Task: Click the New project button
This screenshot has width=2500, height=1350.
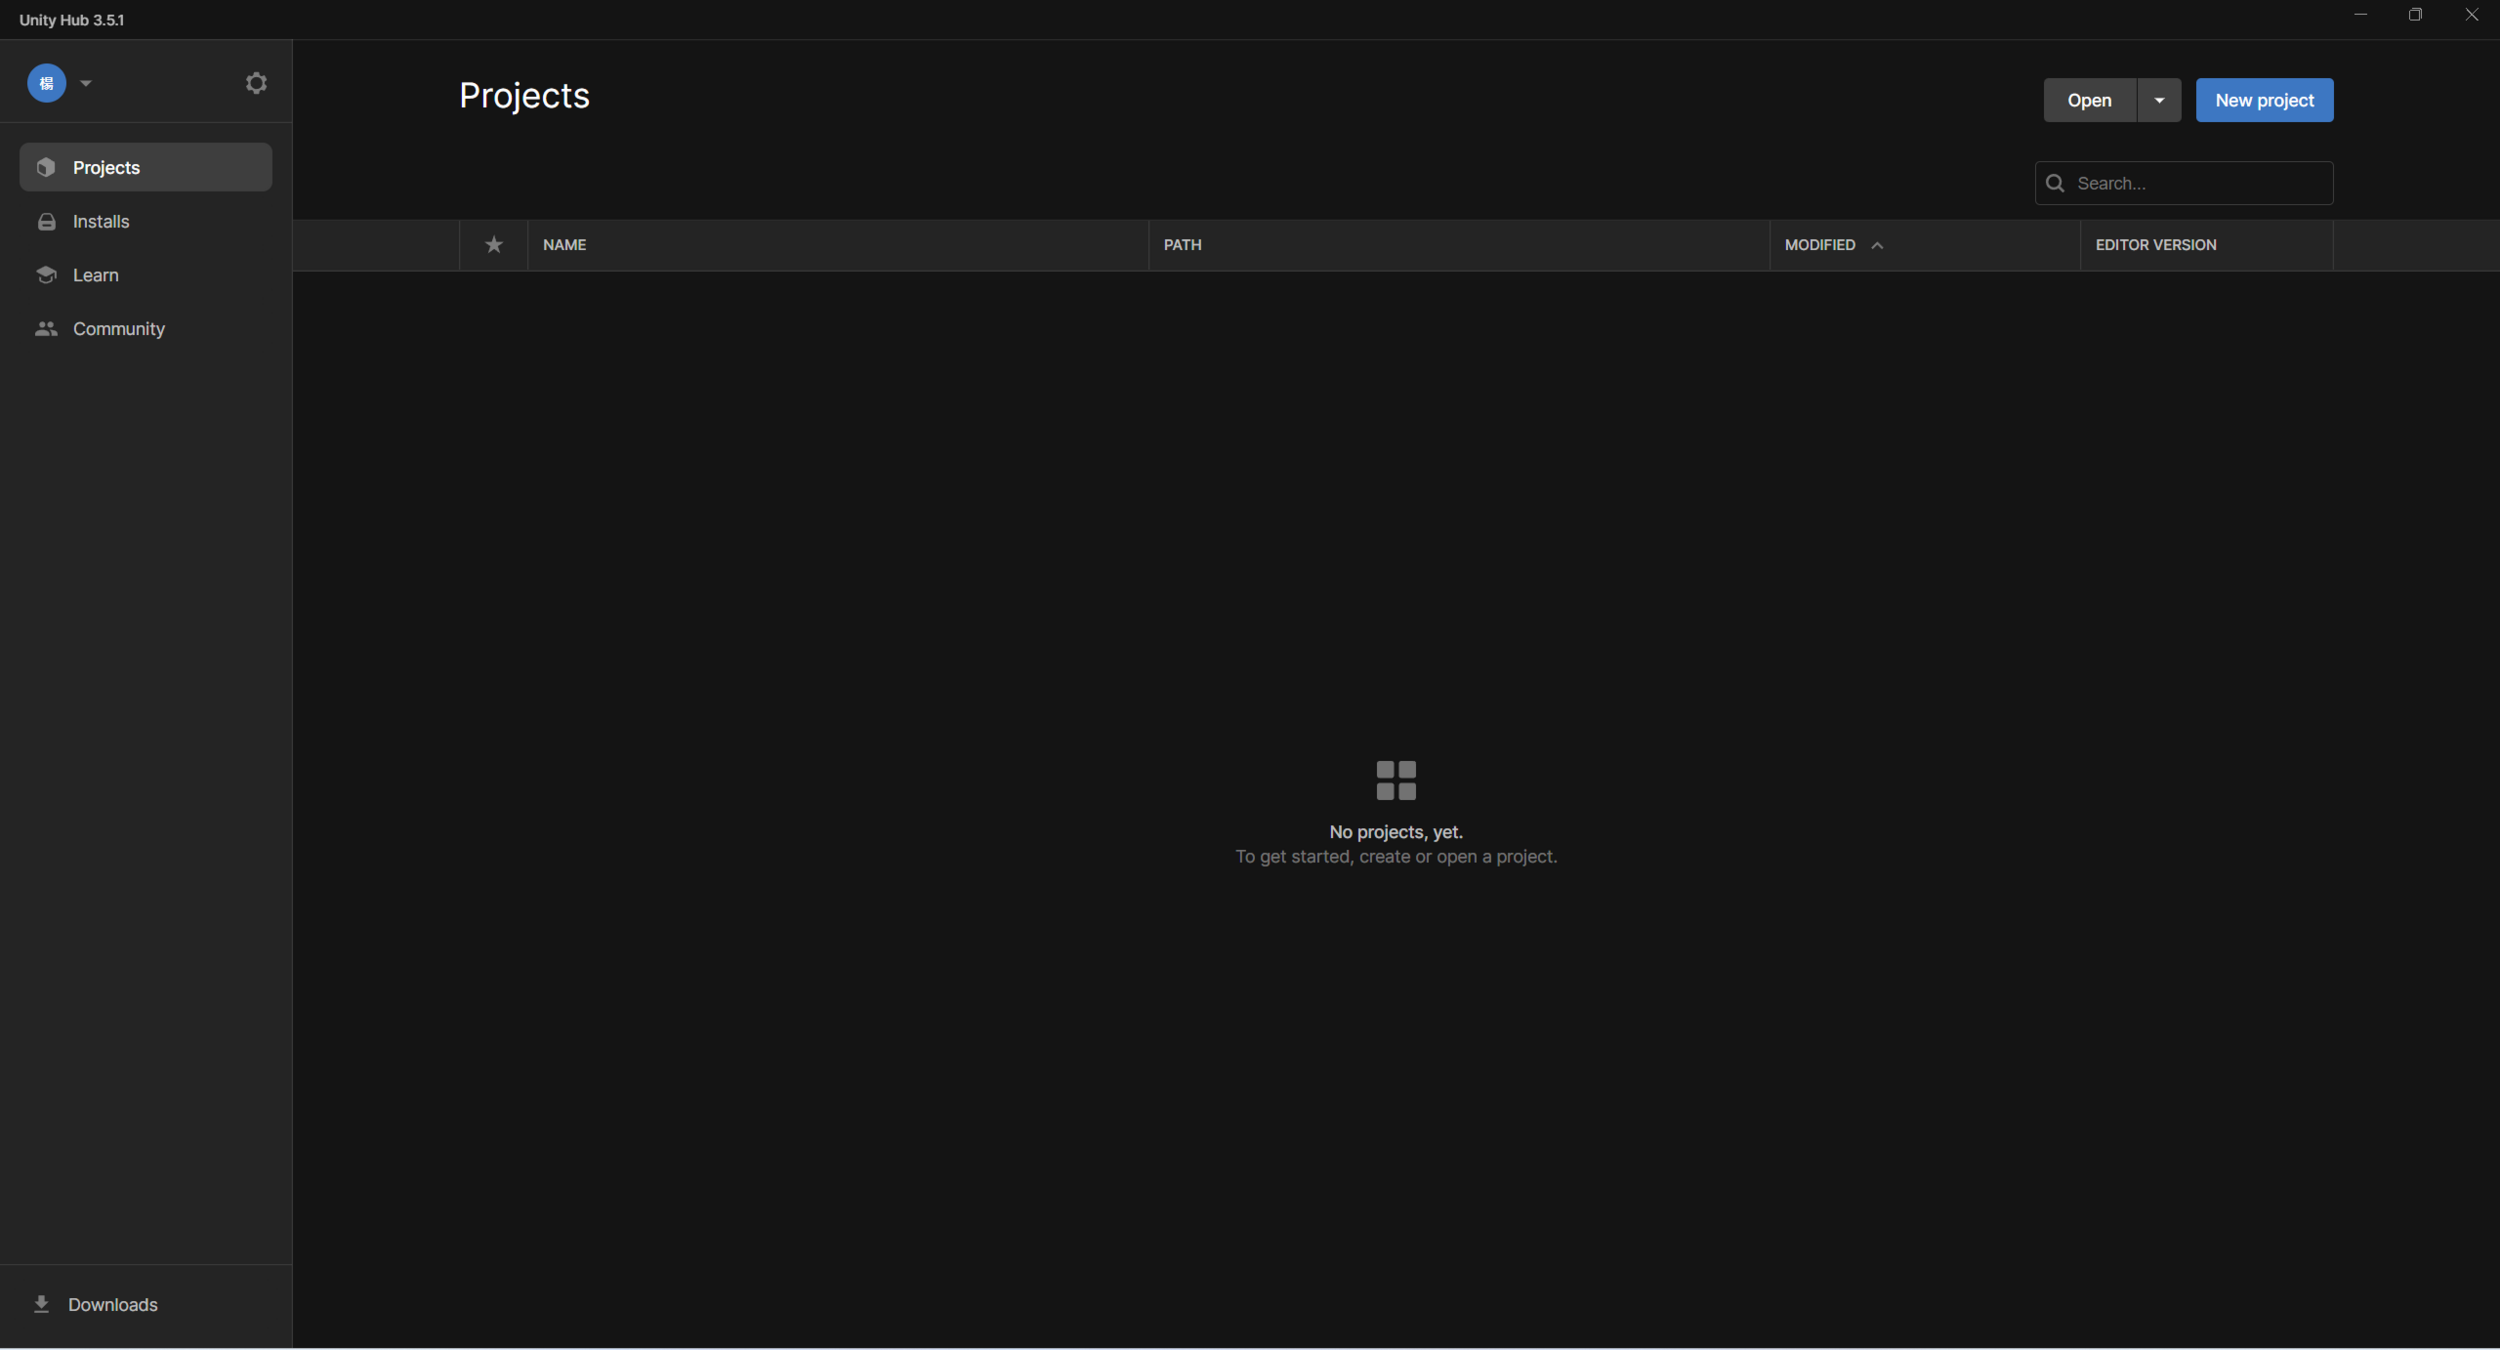Action: pyautogui.click(x=2264, y=100)
